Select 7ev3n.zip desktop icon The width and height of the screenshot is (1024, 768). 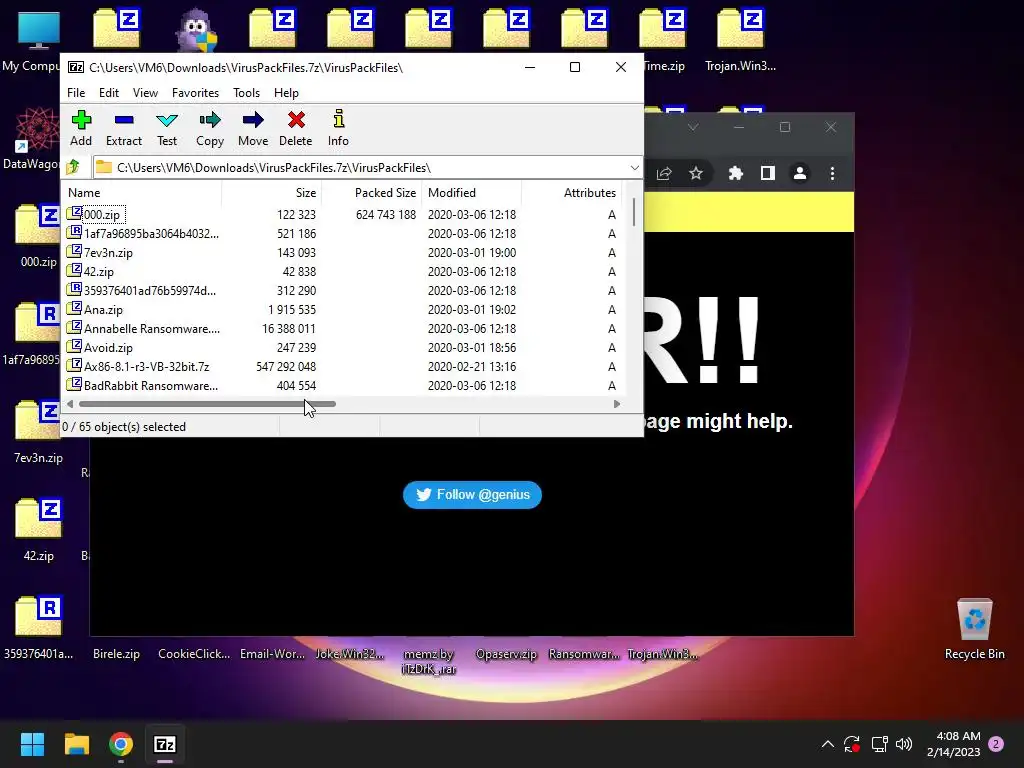[38, 432]
